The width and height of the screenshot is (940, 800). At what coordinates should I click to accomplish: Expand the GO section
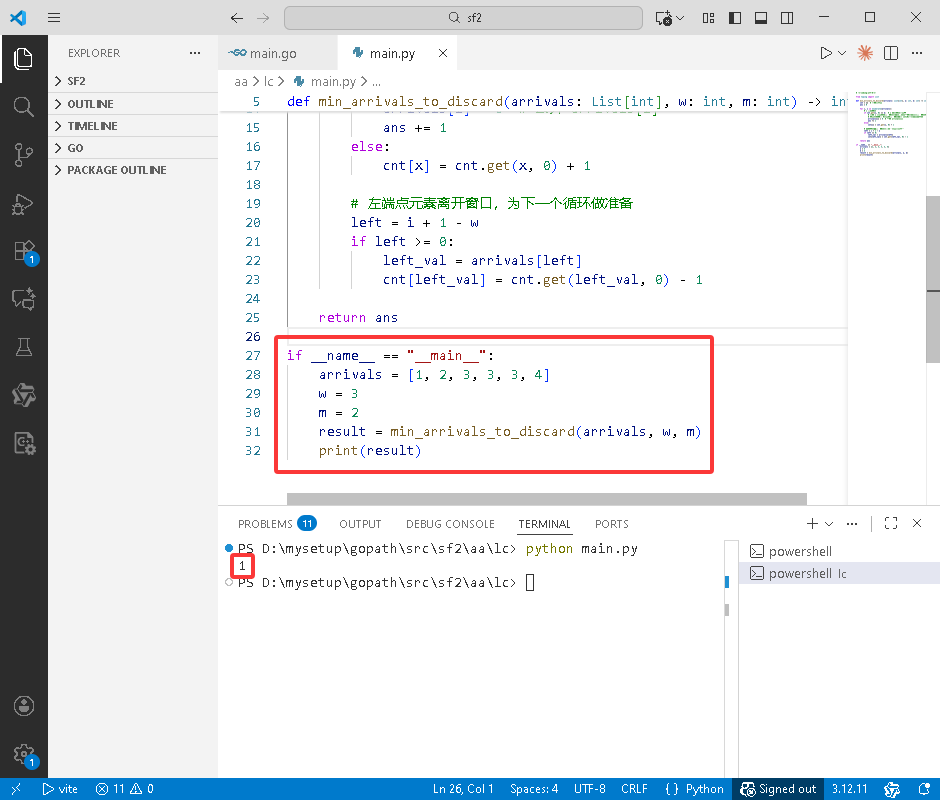click(132, 148)
